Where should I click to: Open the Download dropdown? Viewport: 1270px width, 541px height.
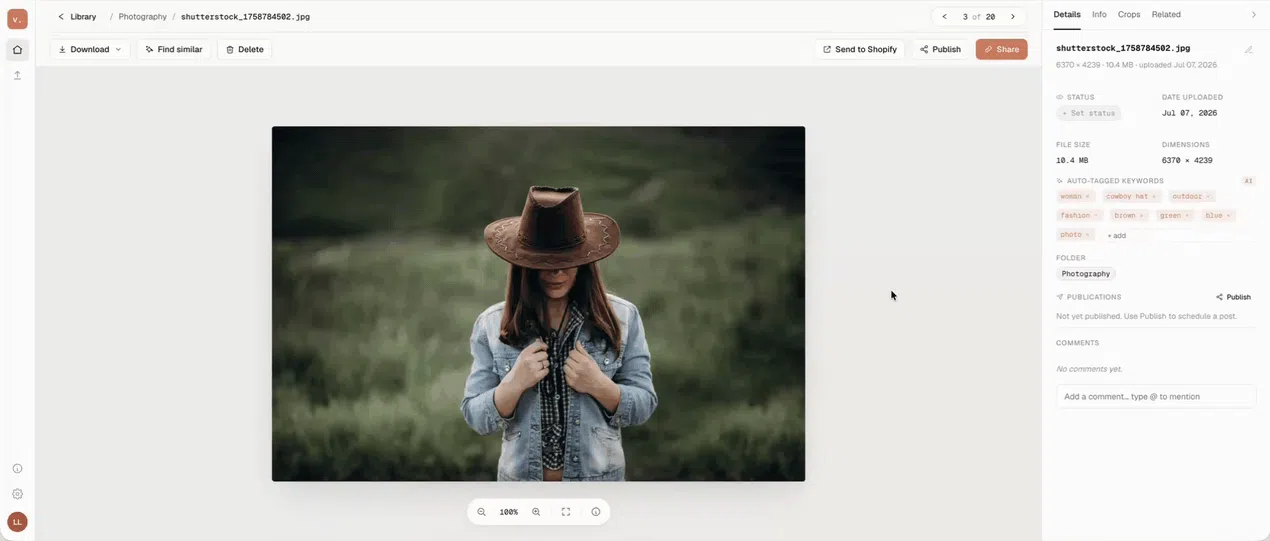tap(90, 49)
